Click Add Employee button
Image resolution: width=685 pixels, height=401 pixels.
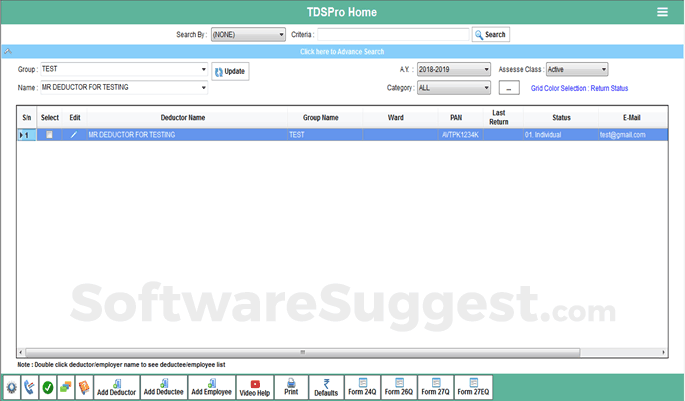(x=211, y=387)
